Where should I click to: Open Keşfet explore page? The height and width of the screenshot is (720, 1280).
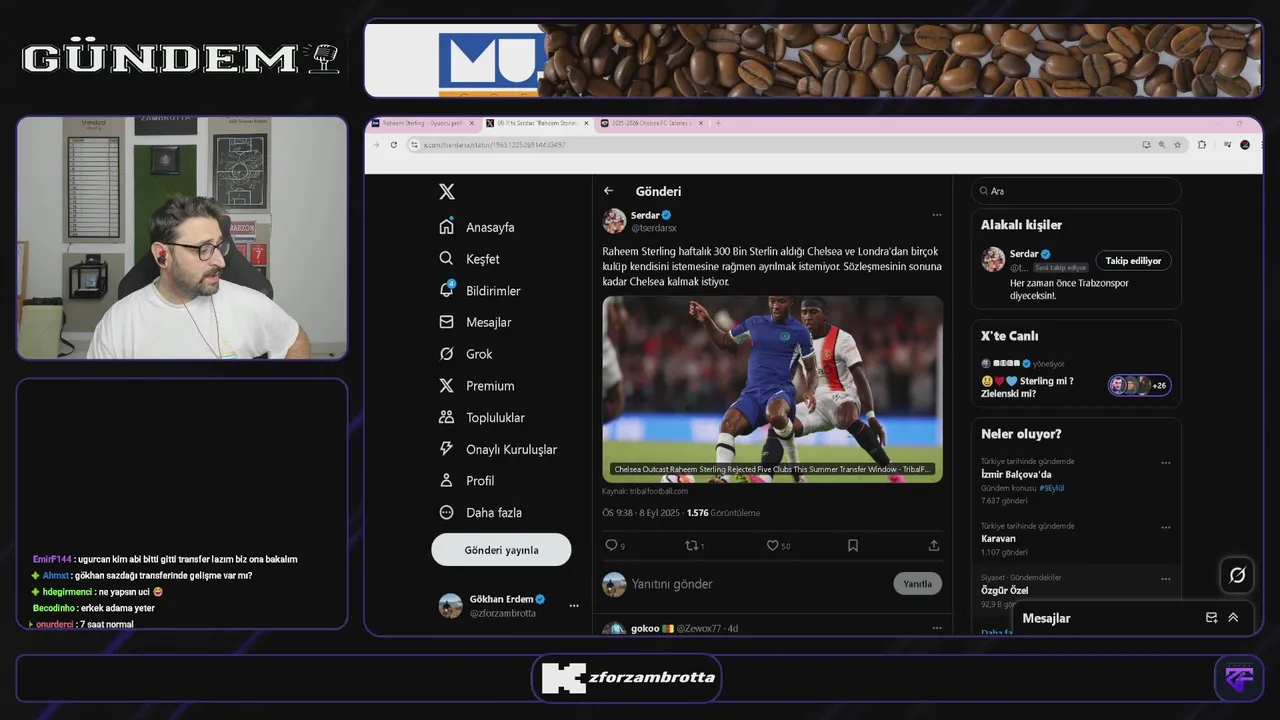[469, 259]
